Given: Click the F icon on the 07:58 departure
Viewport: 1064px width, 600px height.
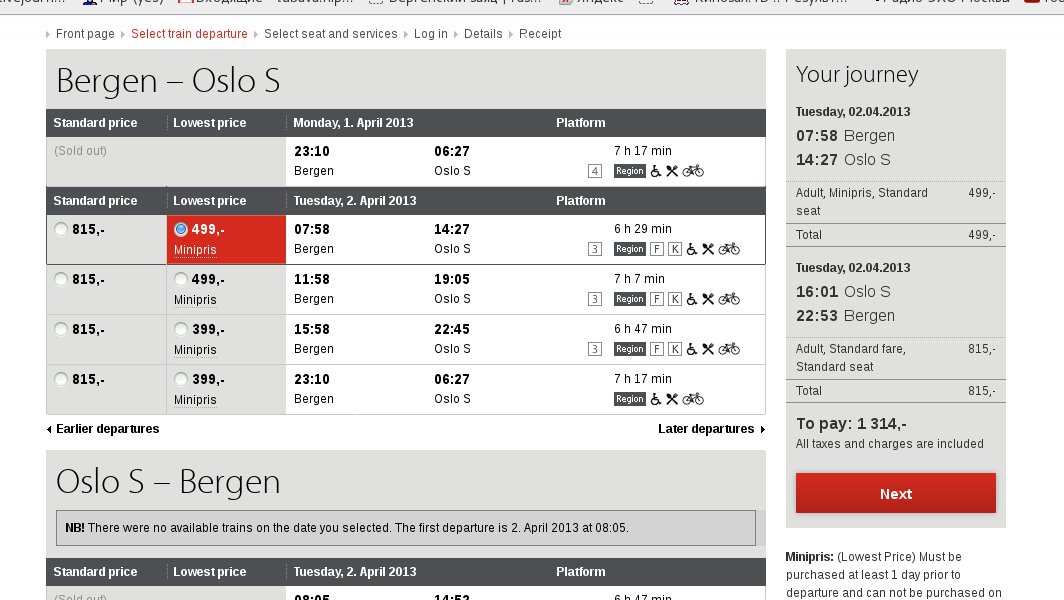Looking at the screenshot, I should (657, 249).
